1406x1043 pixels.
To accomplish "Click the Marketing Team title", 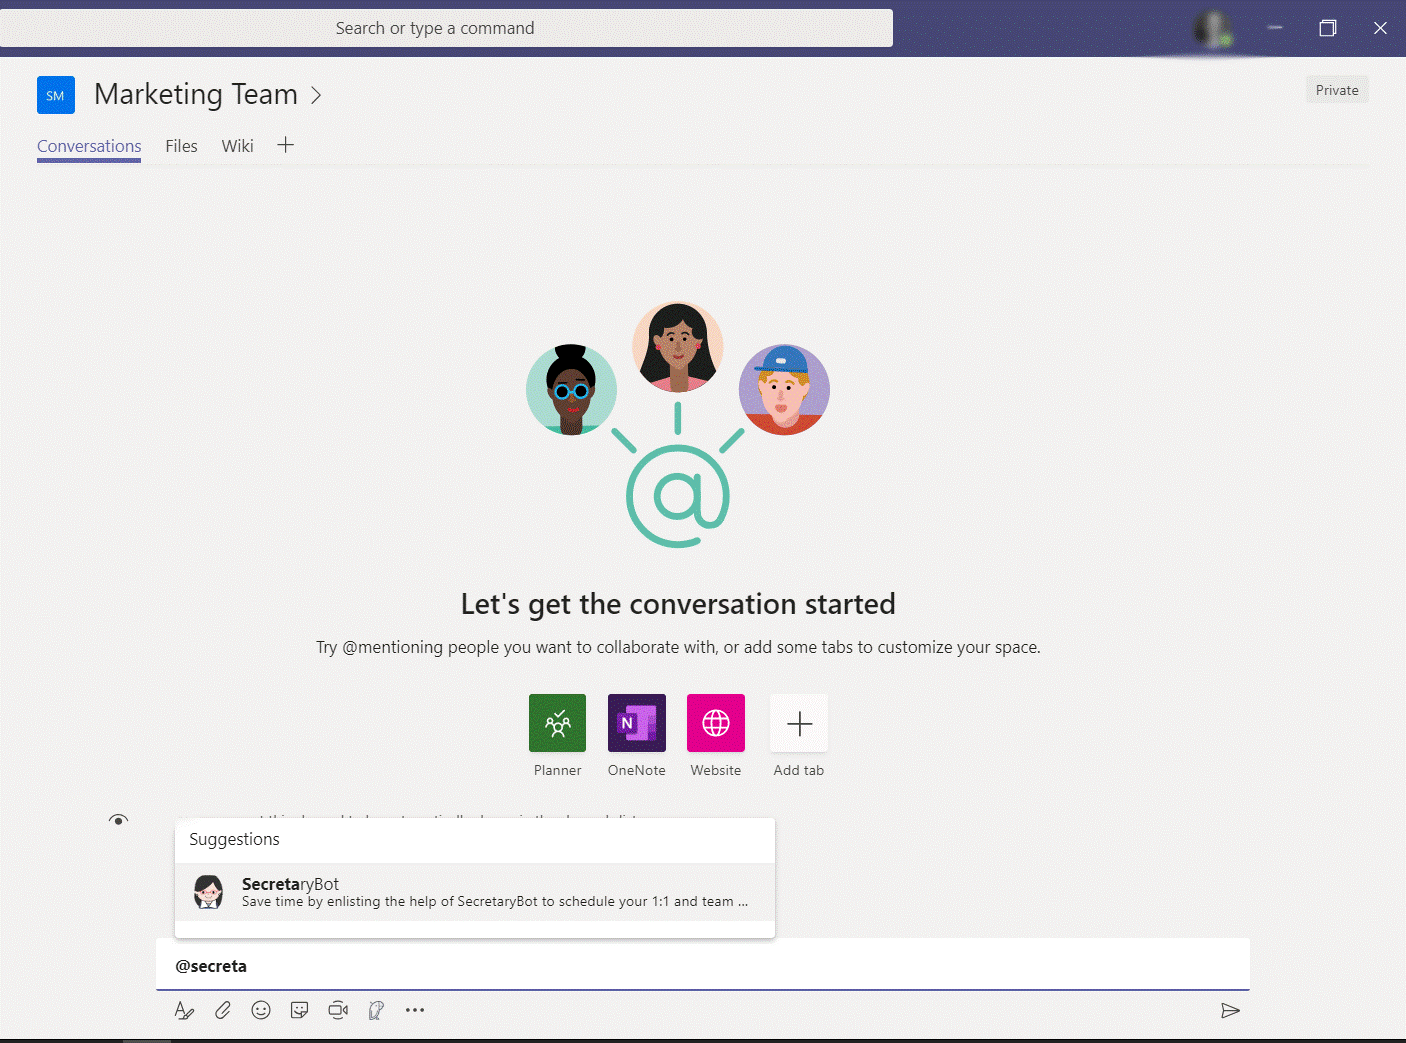I will click(196, 94).
